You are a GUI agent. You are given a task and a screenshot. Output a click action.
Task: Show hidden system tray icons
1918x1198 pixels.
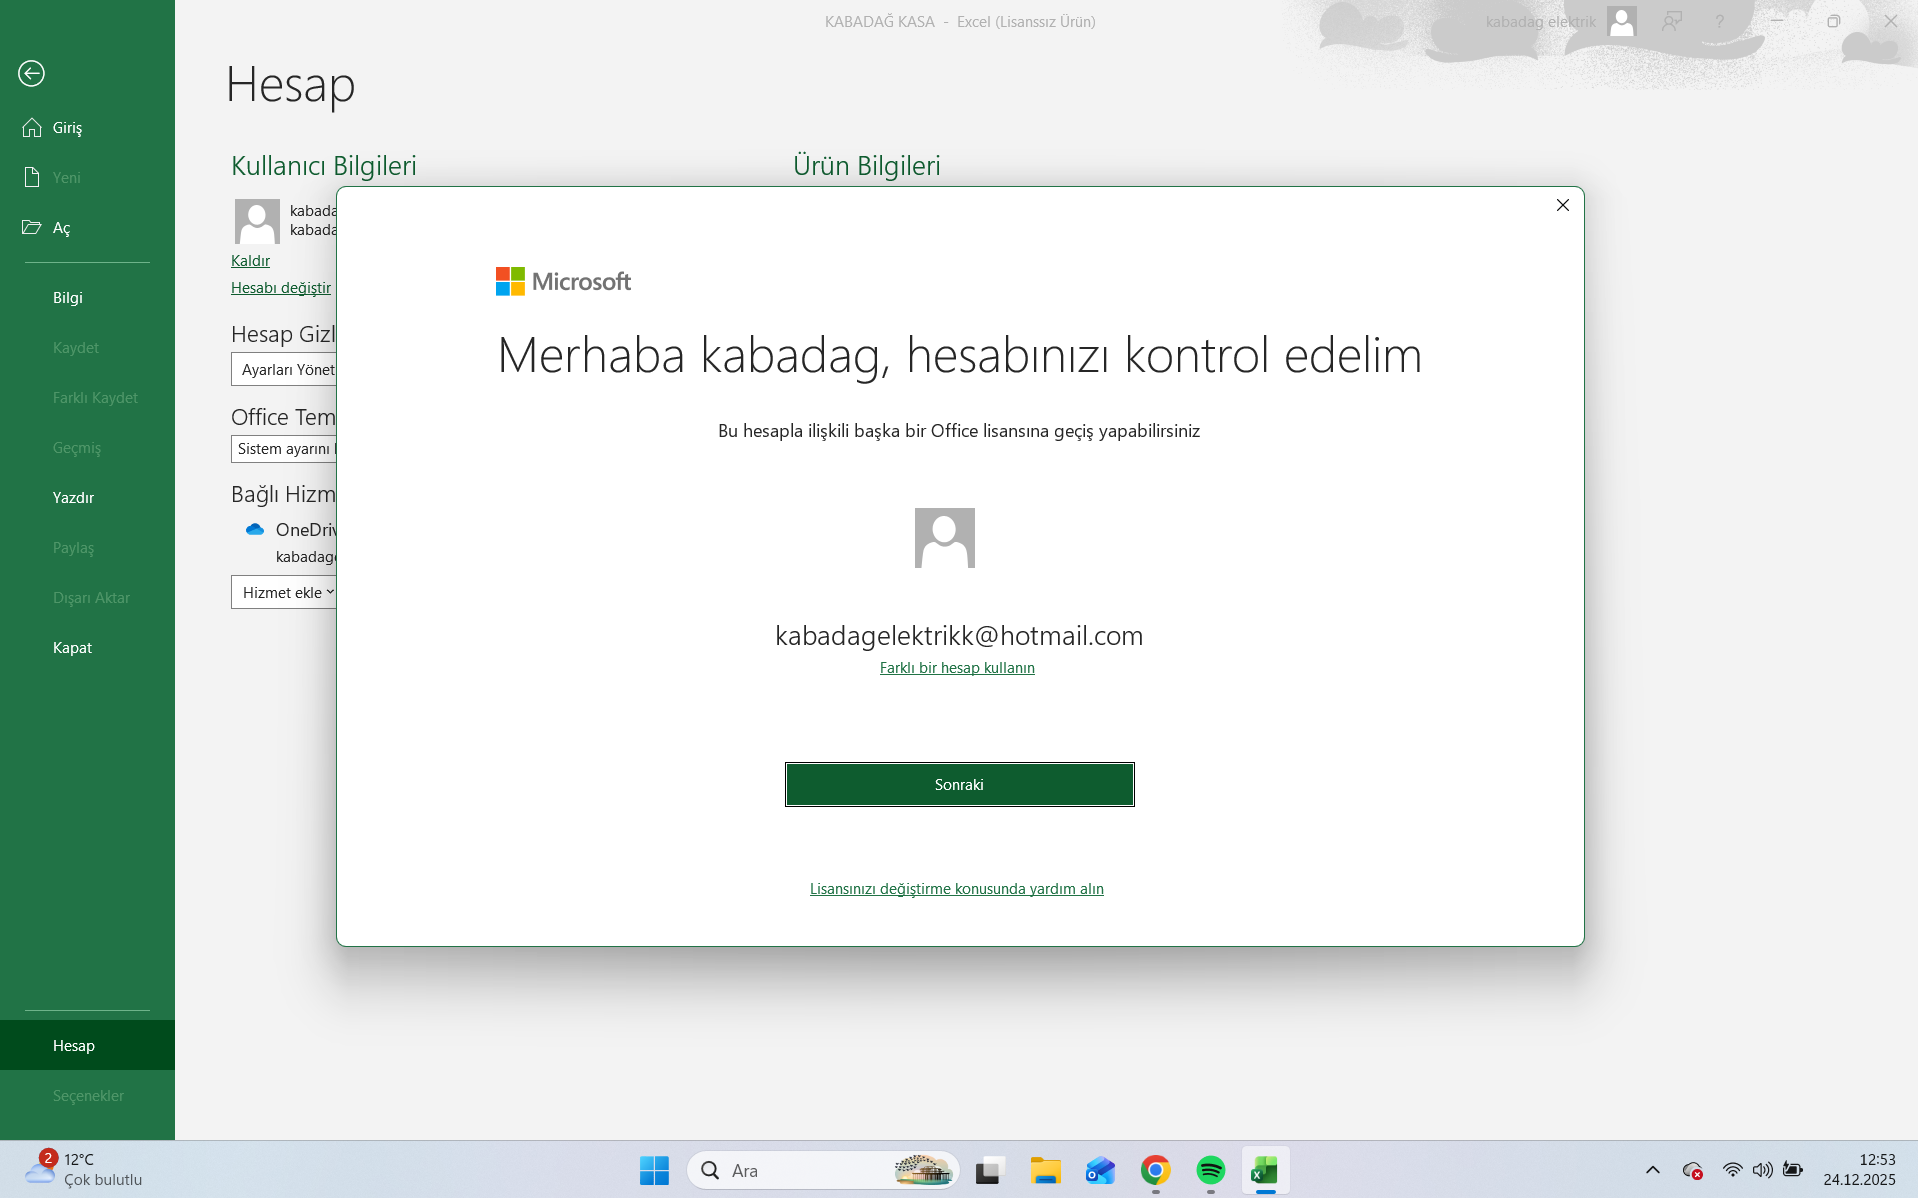tap(1653, 1170)
